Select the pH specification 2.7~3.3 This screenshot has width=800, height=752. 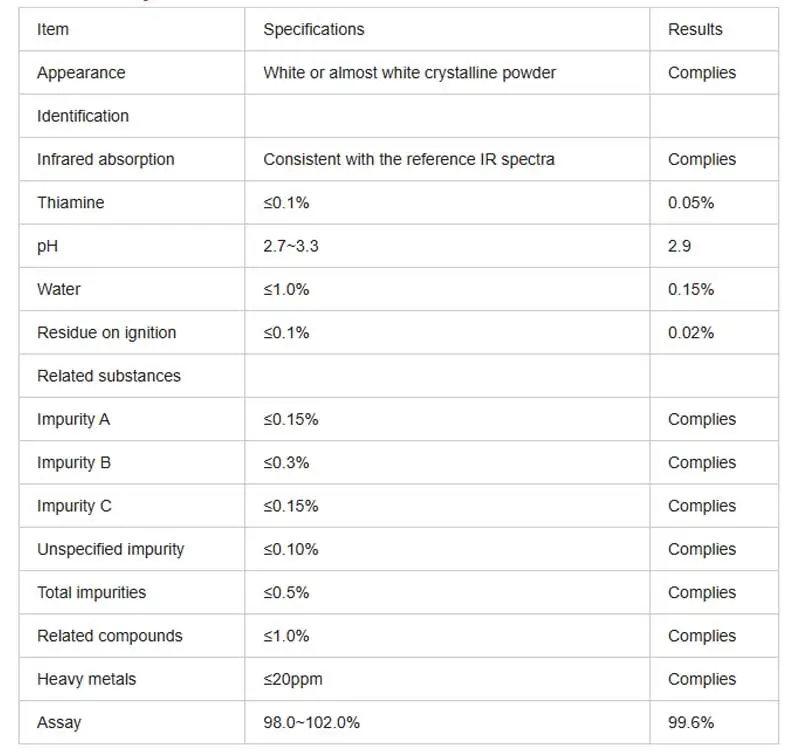pos(291,246)
